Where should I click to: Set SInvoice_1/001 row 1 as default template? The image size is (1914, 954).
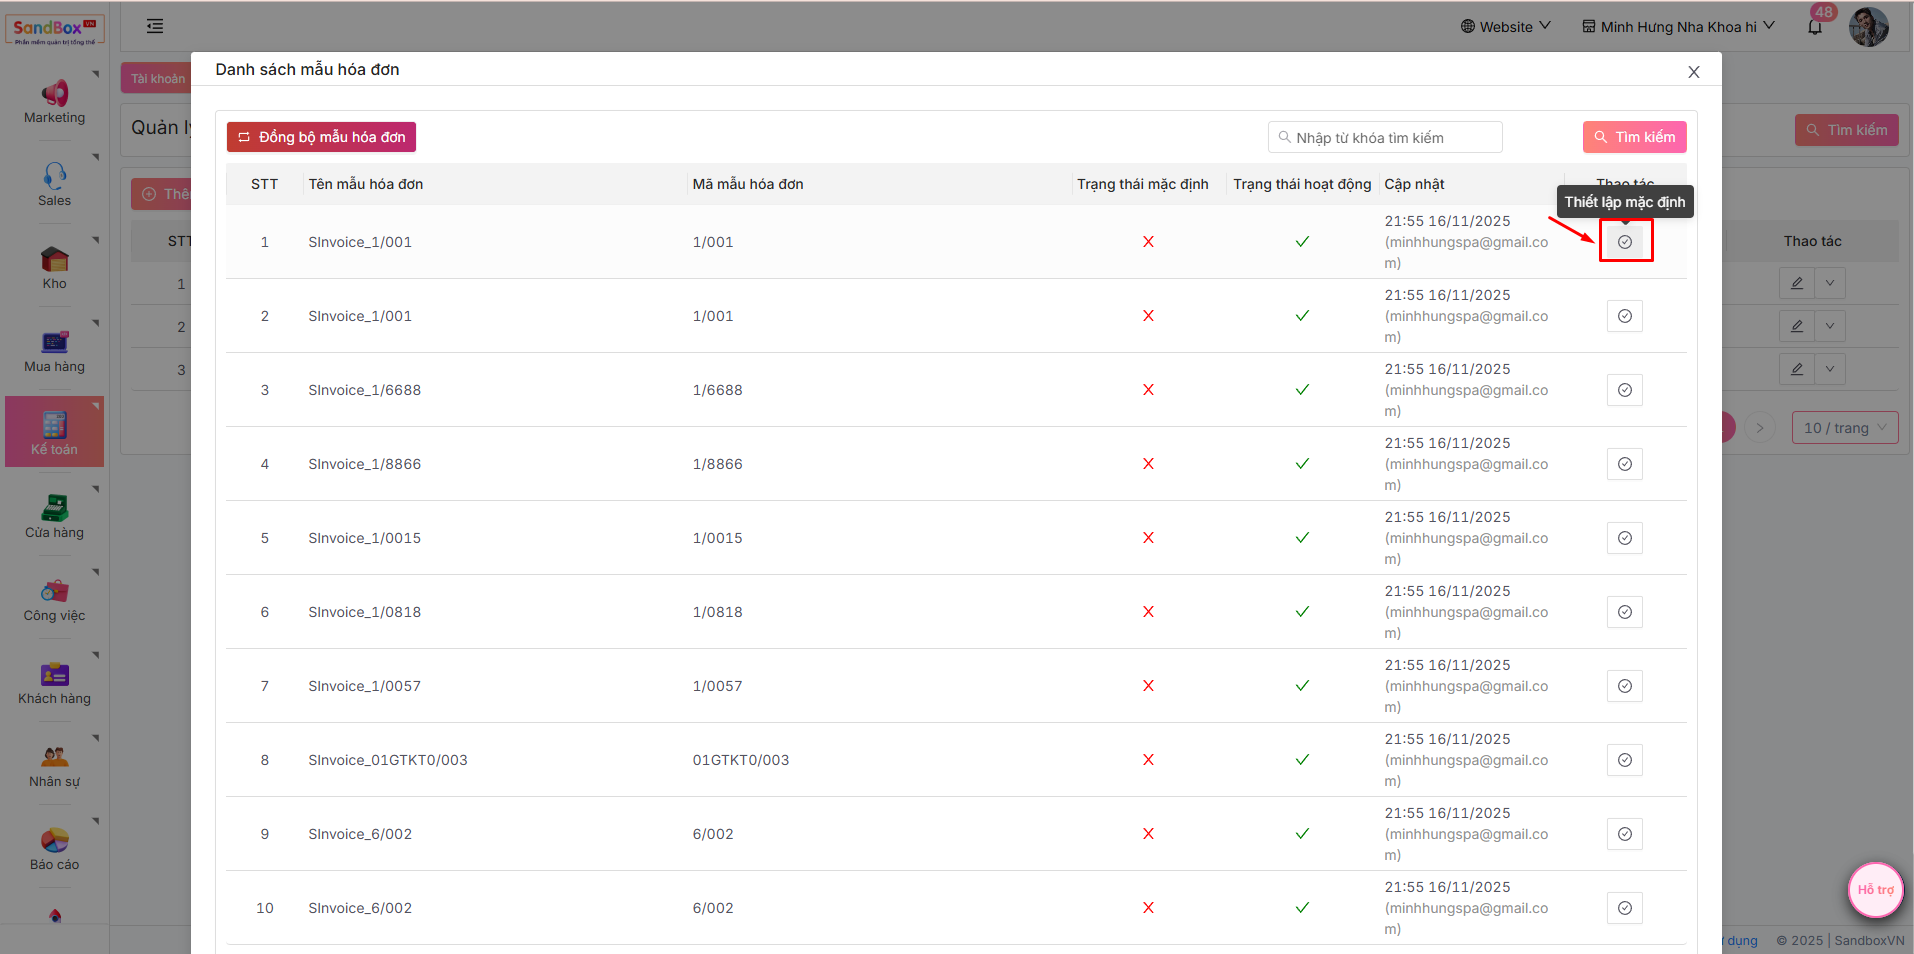tap(1624, 242)
